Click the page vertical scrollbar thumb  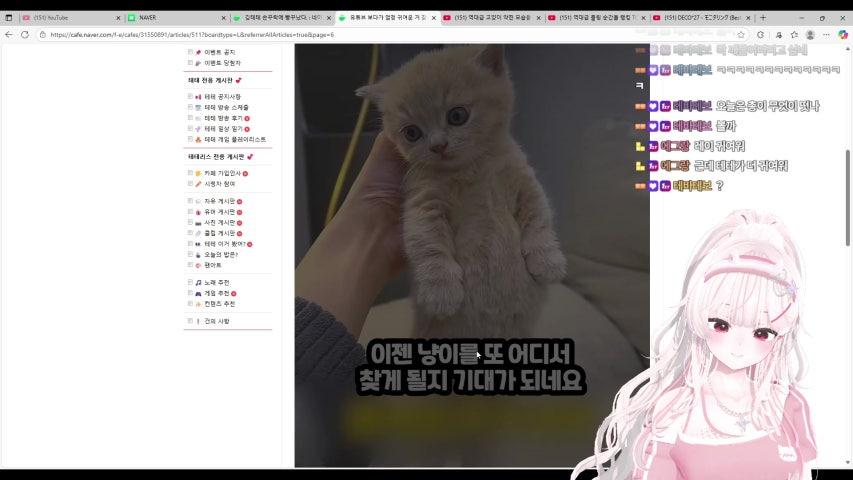point(848,197)
